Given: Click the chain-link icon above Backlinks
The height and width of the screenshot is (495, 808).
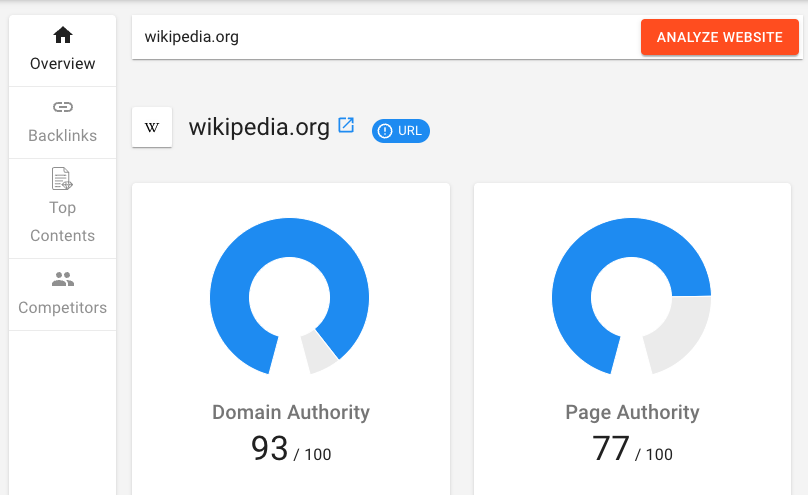Looking at the screenshot, I should [63, 107].
